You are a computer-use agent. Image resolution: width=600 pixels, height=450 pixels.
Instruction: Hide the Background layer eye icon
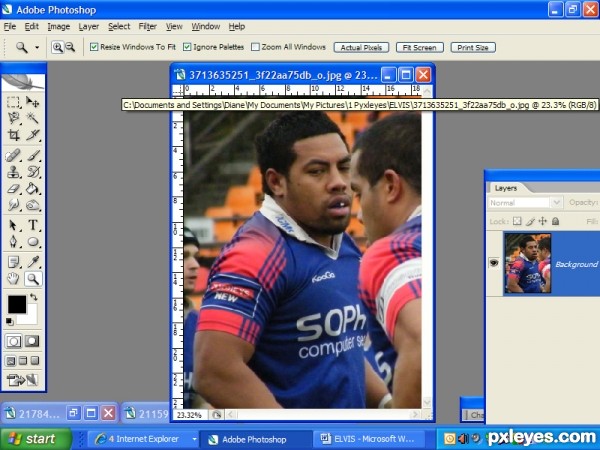pyautogui.click(x=494, y=263)
